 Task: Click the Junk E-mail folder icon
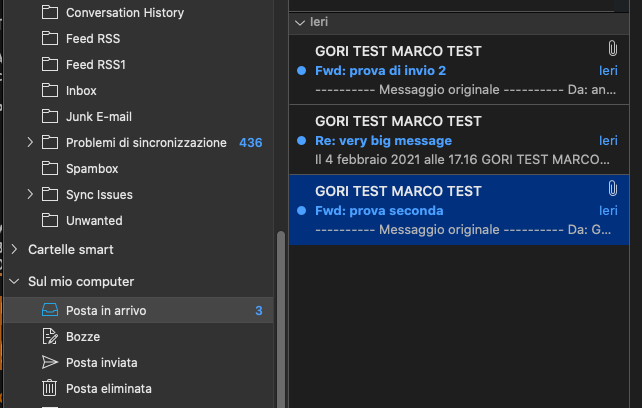50,117
